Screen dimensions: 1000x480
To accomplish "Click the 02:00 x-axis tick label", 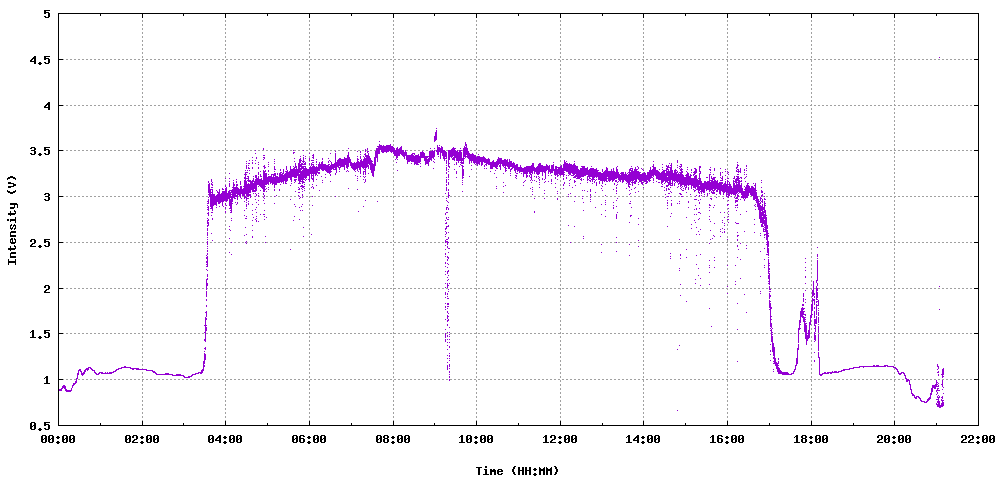I will [x=142, y=439].
